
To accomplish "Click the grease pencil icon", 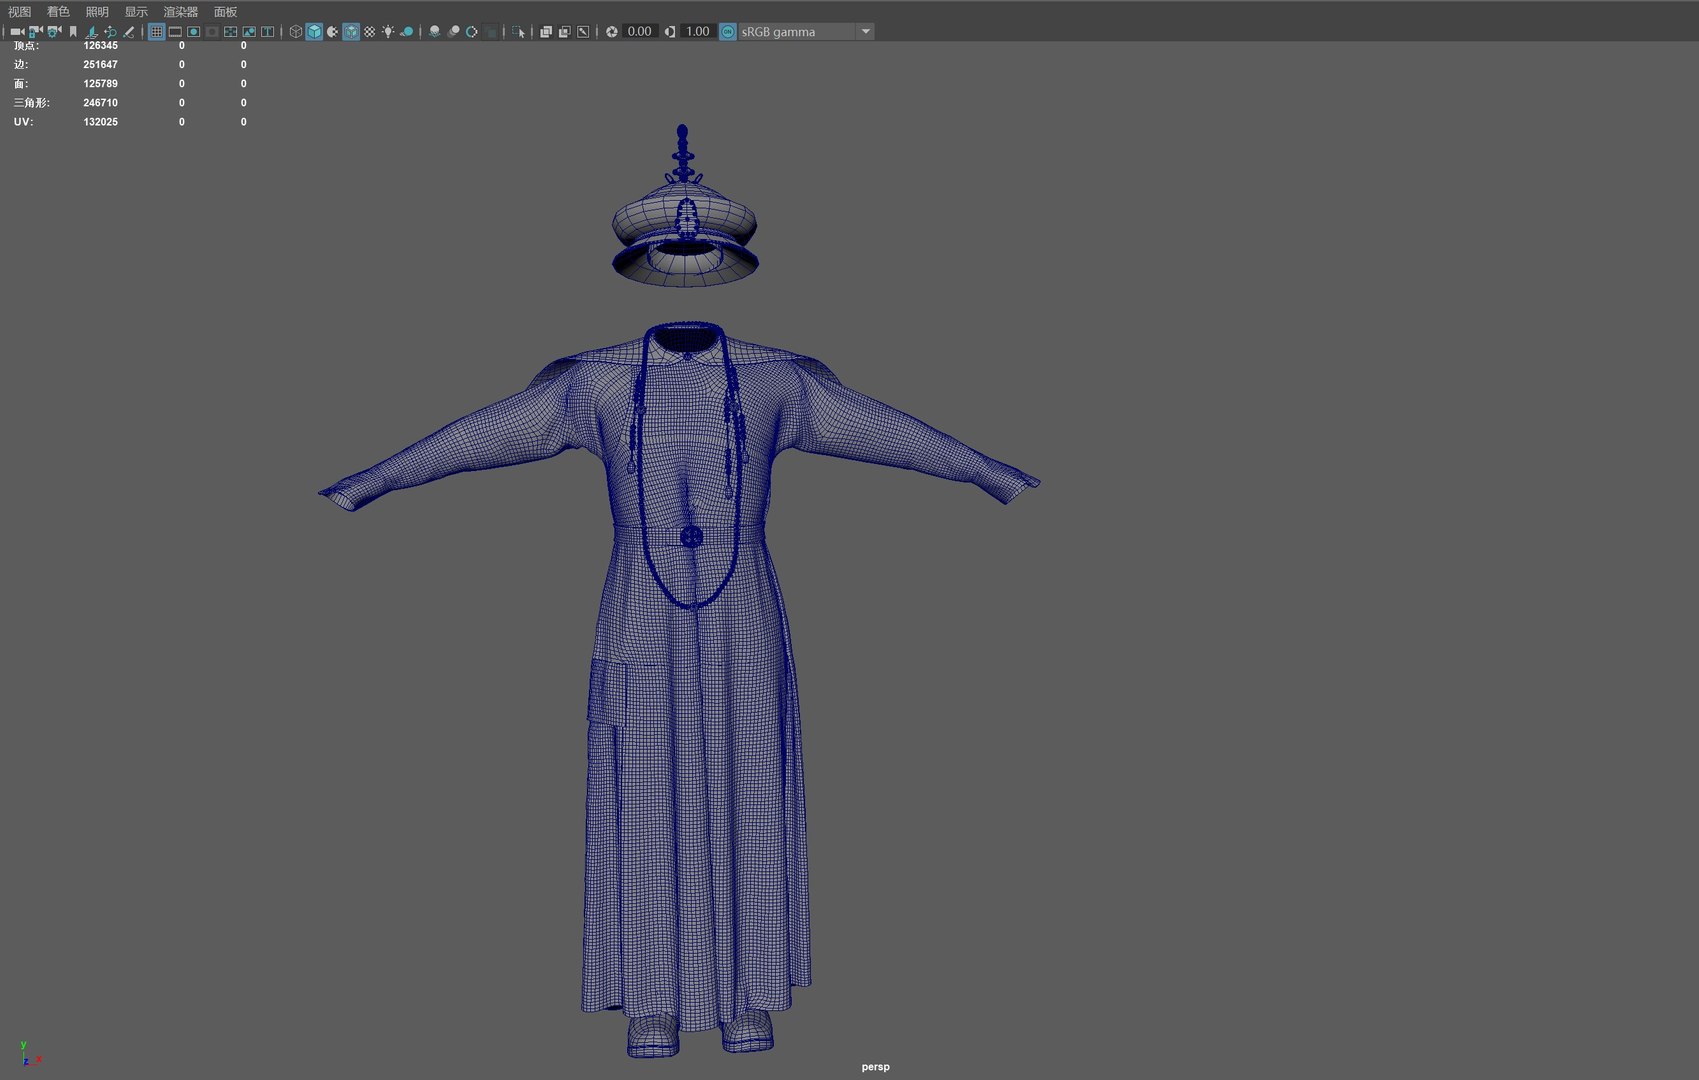I will pos(129,32).
